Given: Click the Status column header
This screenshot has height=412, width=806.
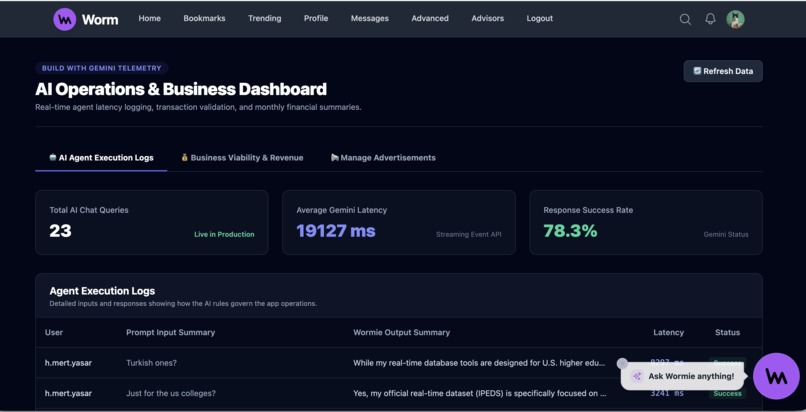Looking at the screenshot, I should coord(727,332).
